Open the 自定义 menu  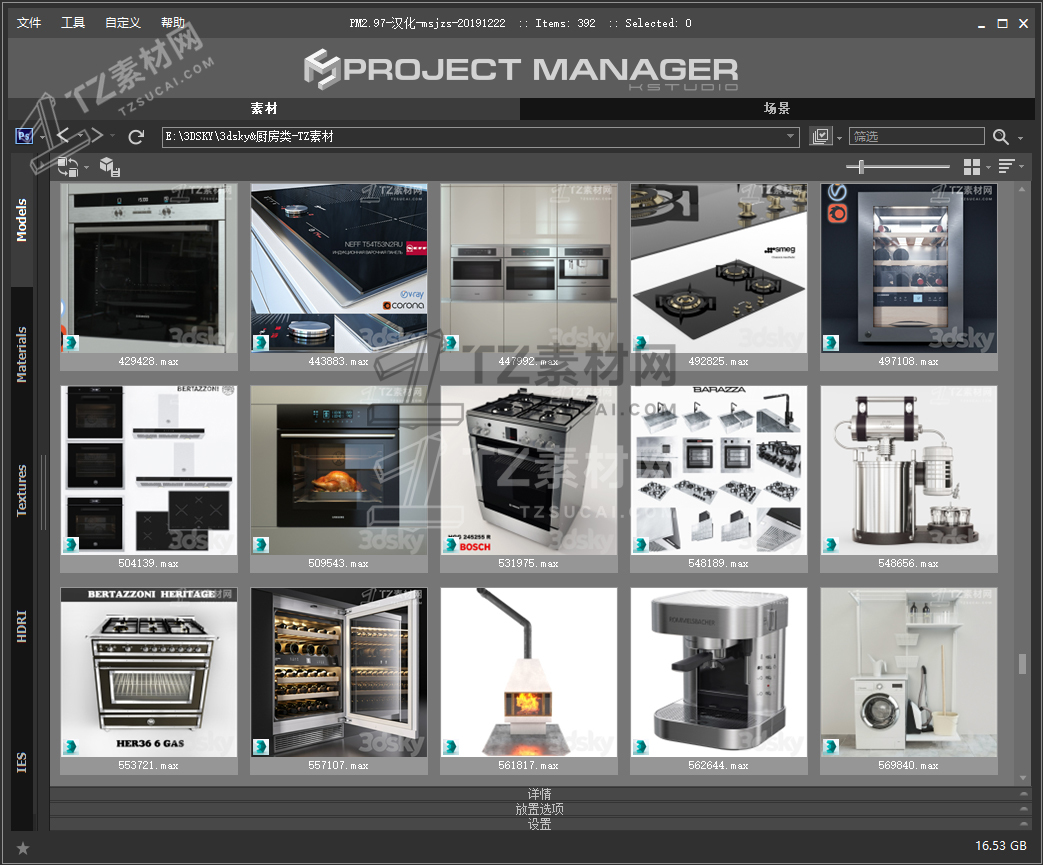click(123, 23)
